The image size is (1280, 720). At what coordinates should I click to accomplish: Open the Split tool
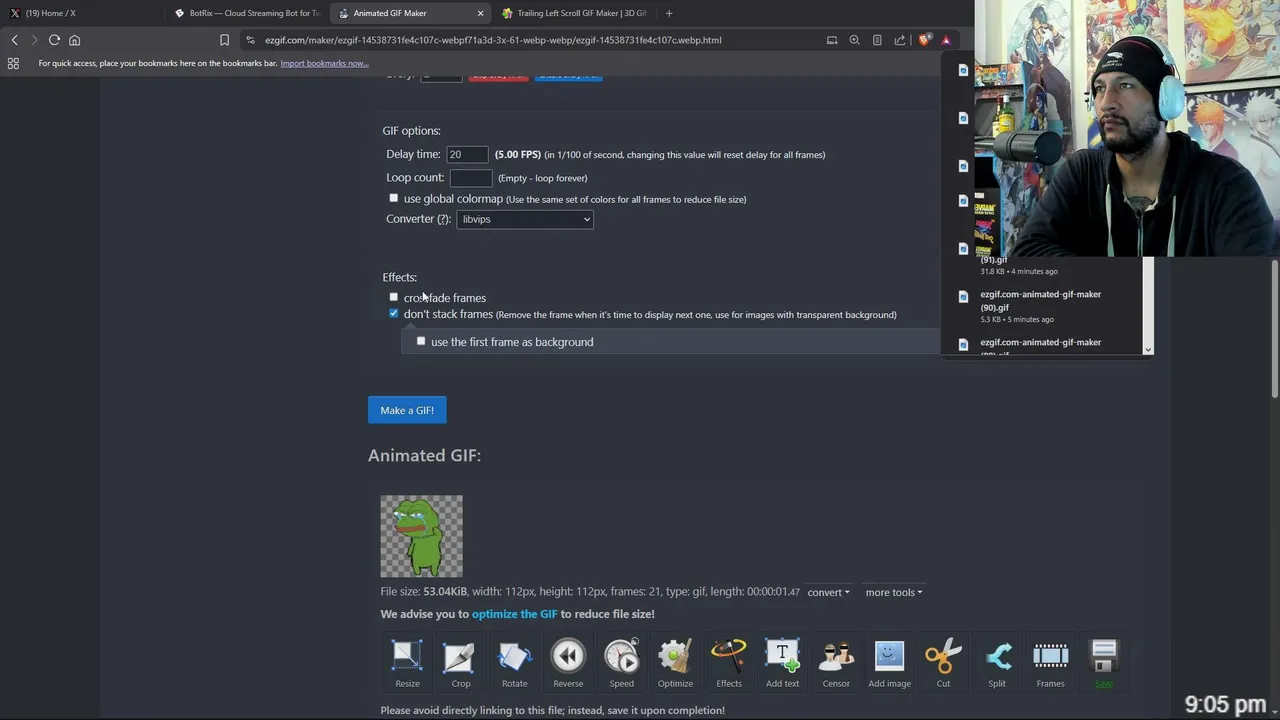[997, 664]
